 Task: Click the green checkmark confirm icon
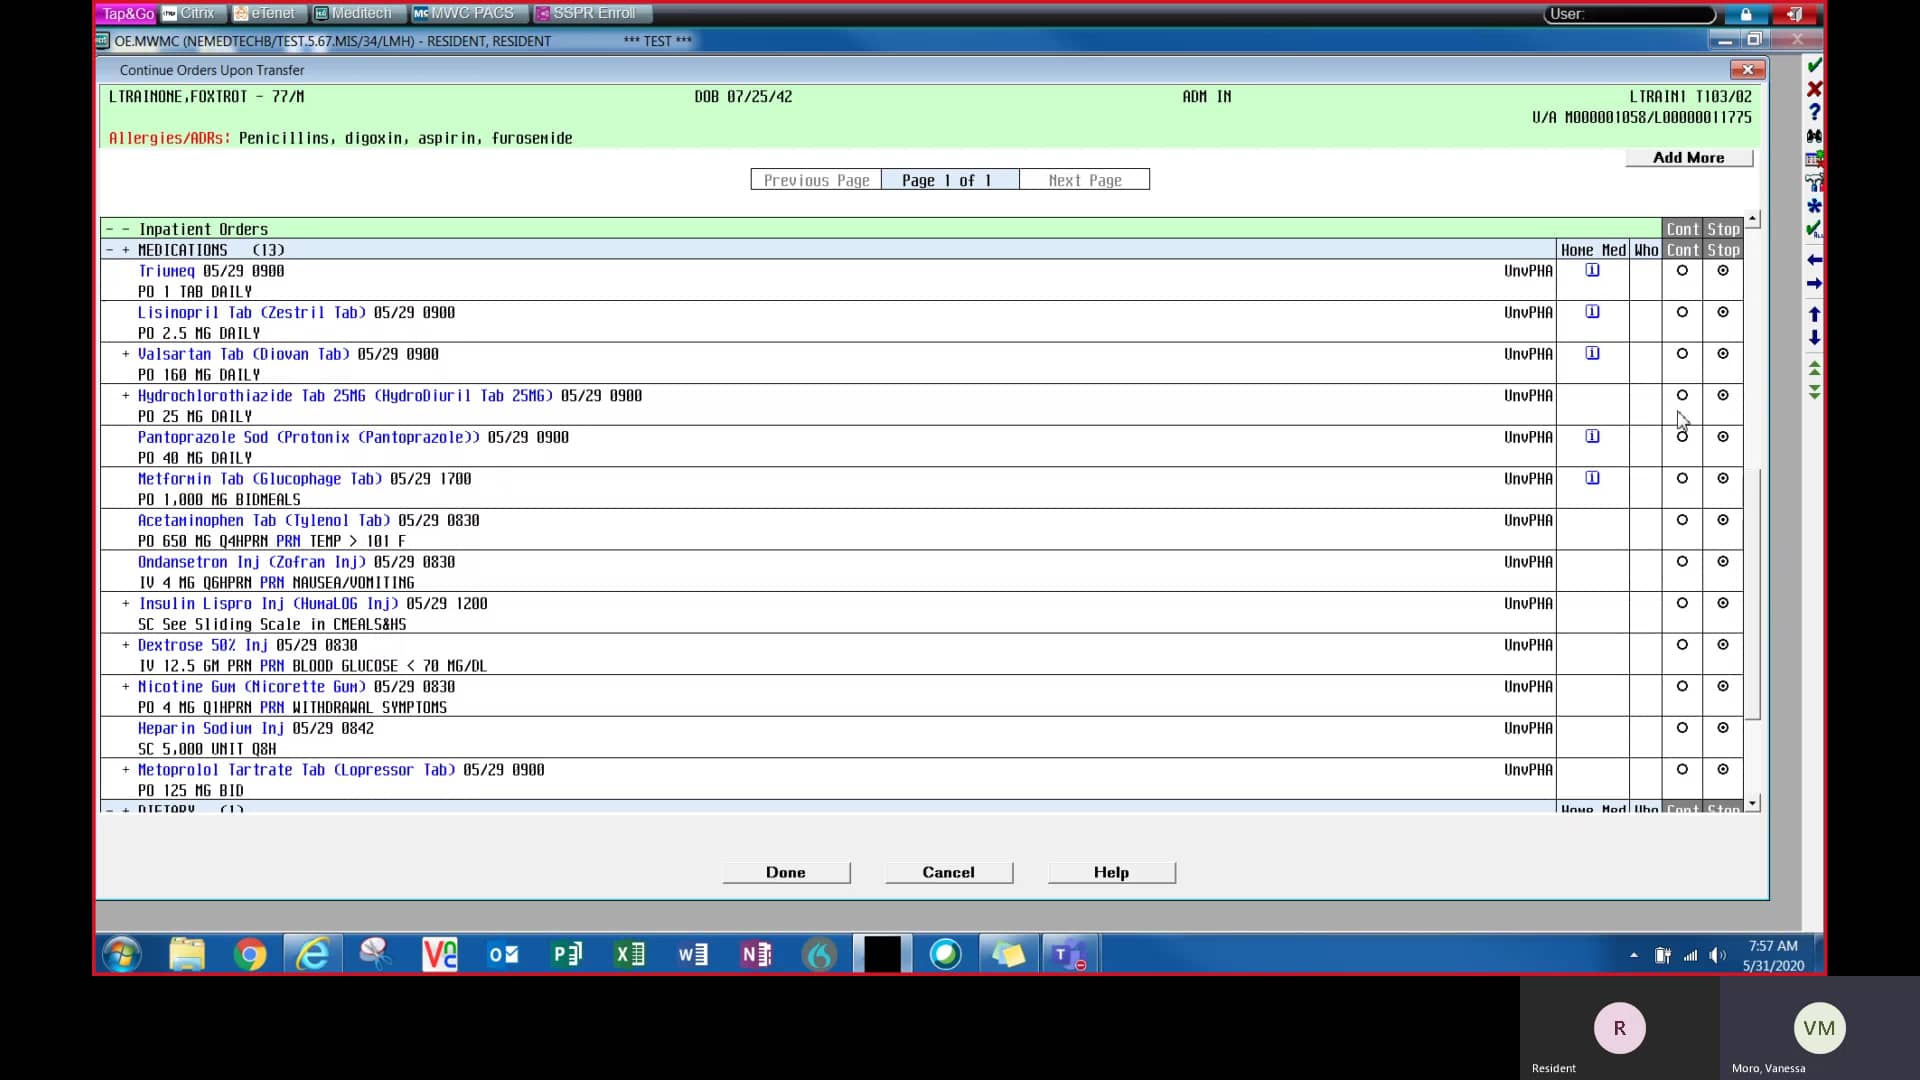1815,65
